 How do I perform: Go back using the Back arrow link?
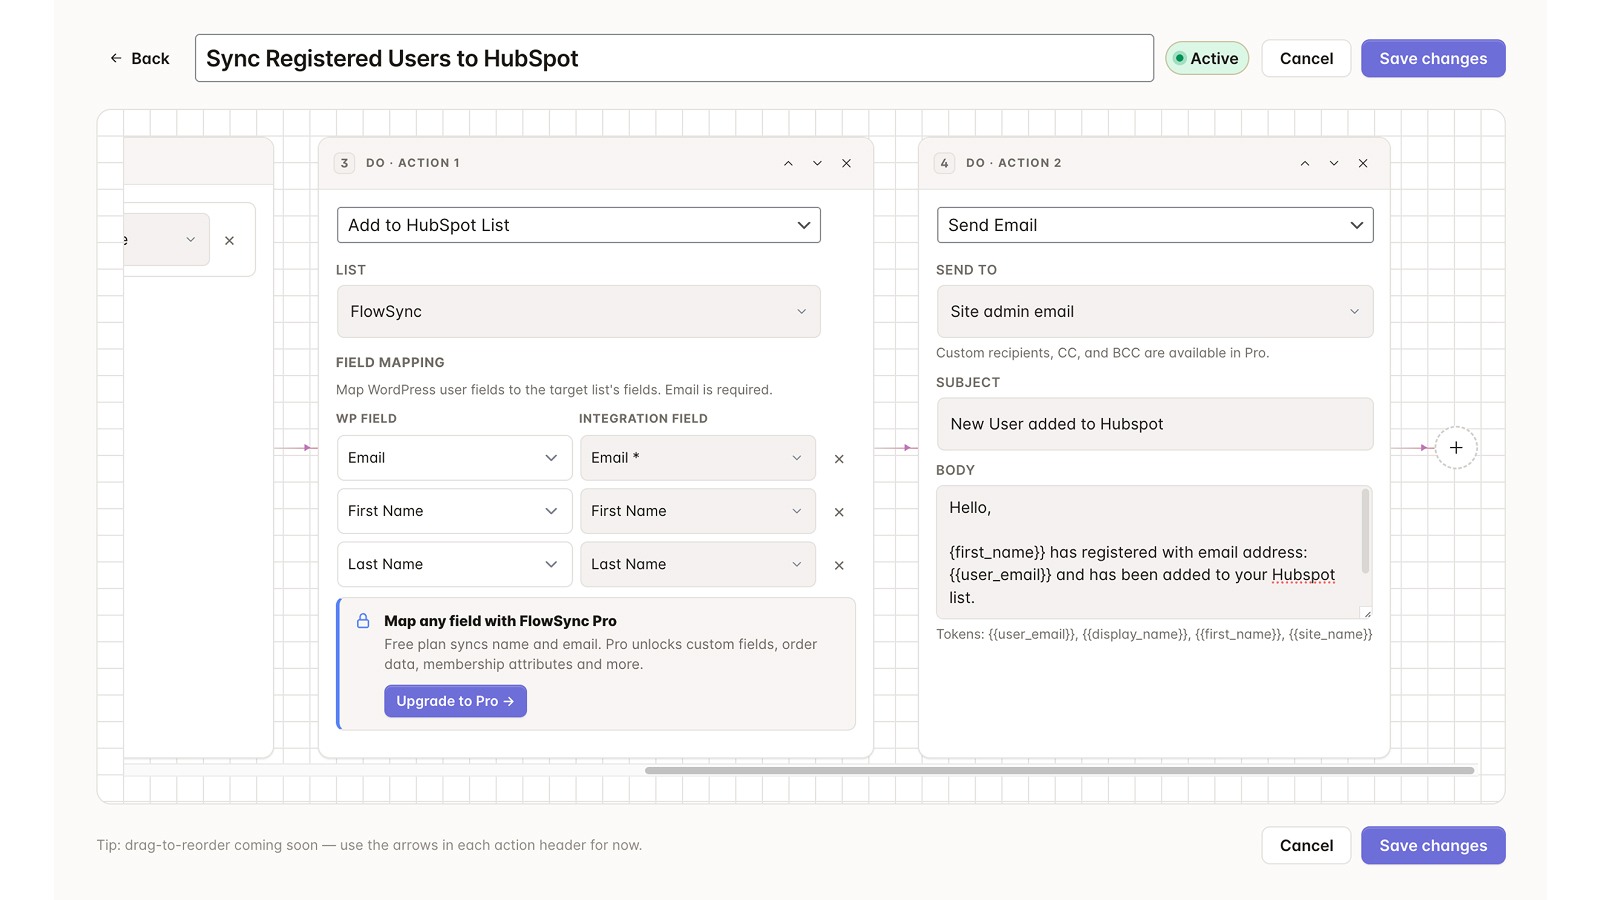(140, 59)
